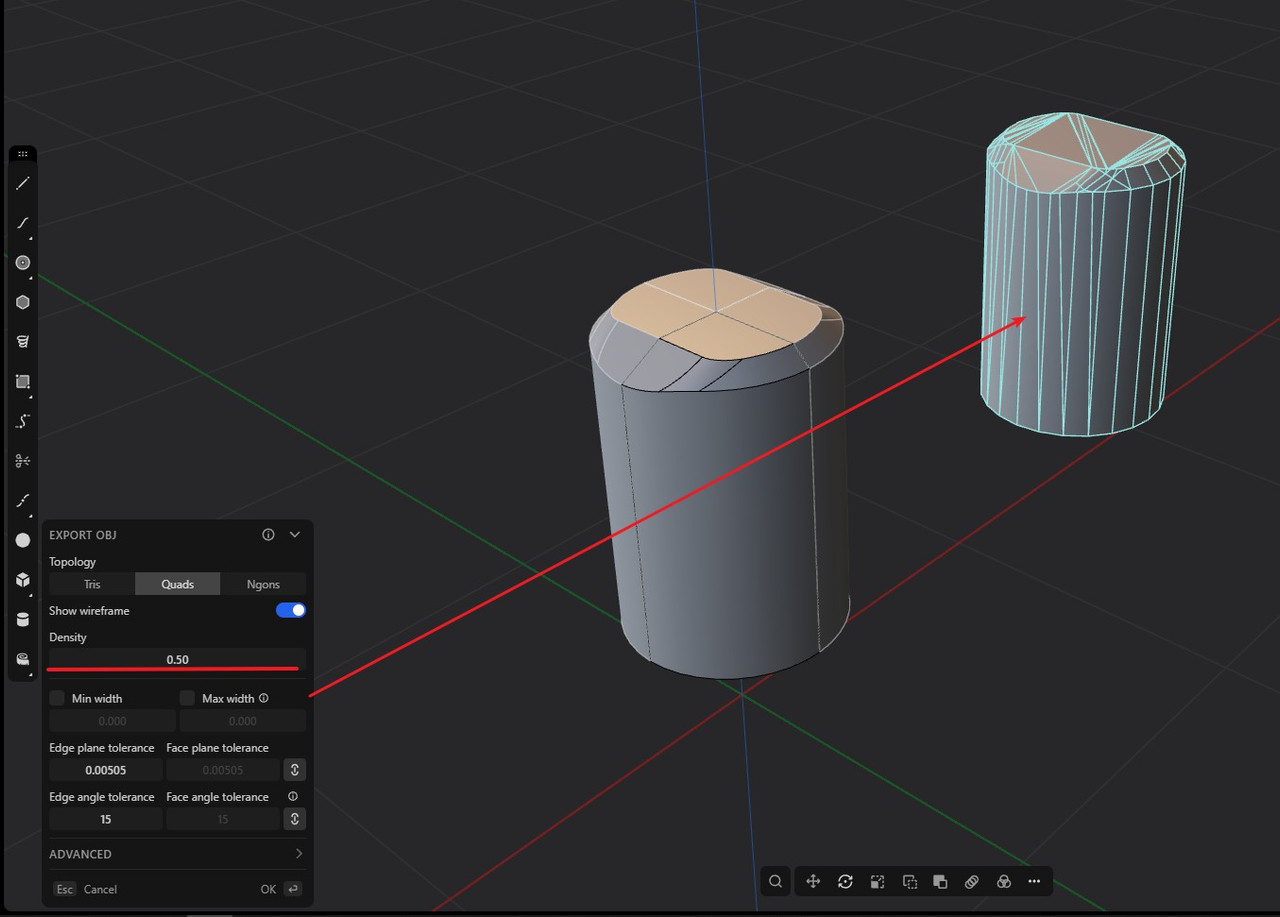
Task: Activate the array rings tool
Action: click(972, 881)
